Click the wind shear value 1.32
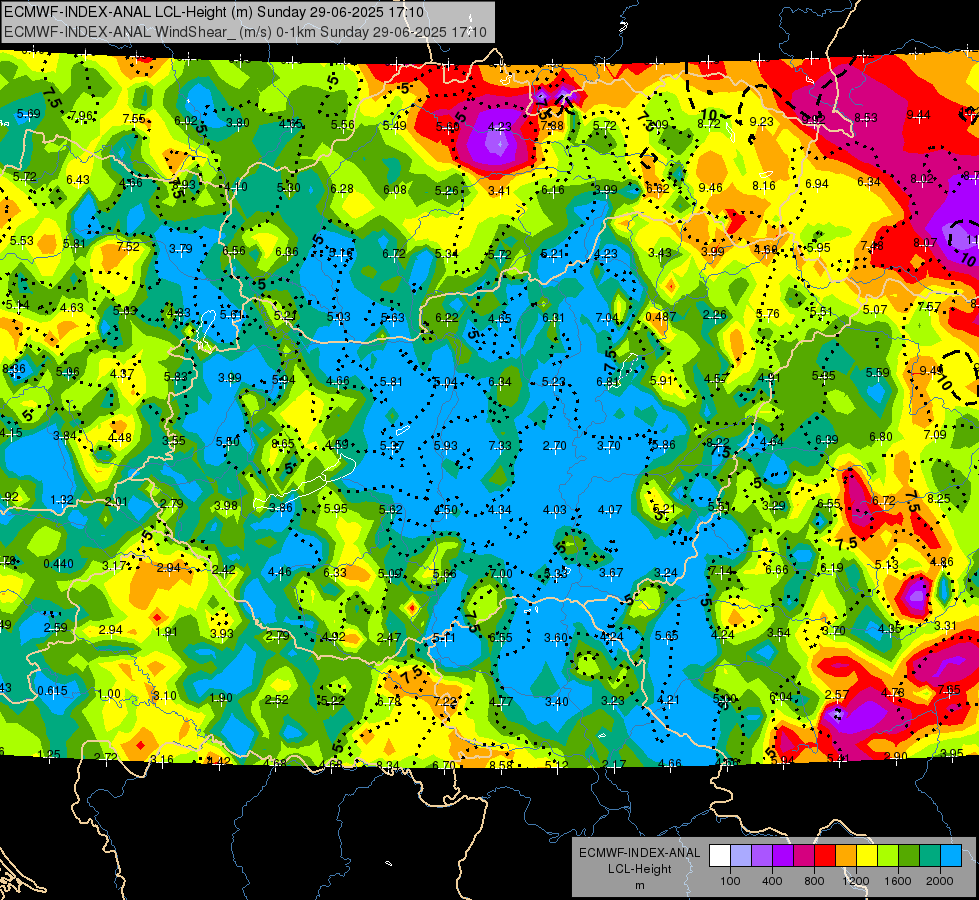This screenshot has height=900, width=979. [62, 500]
